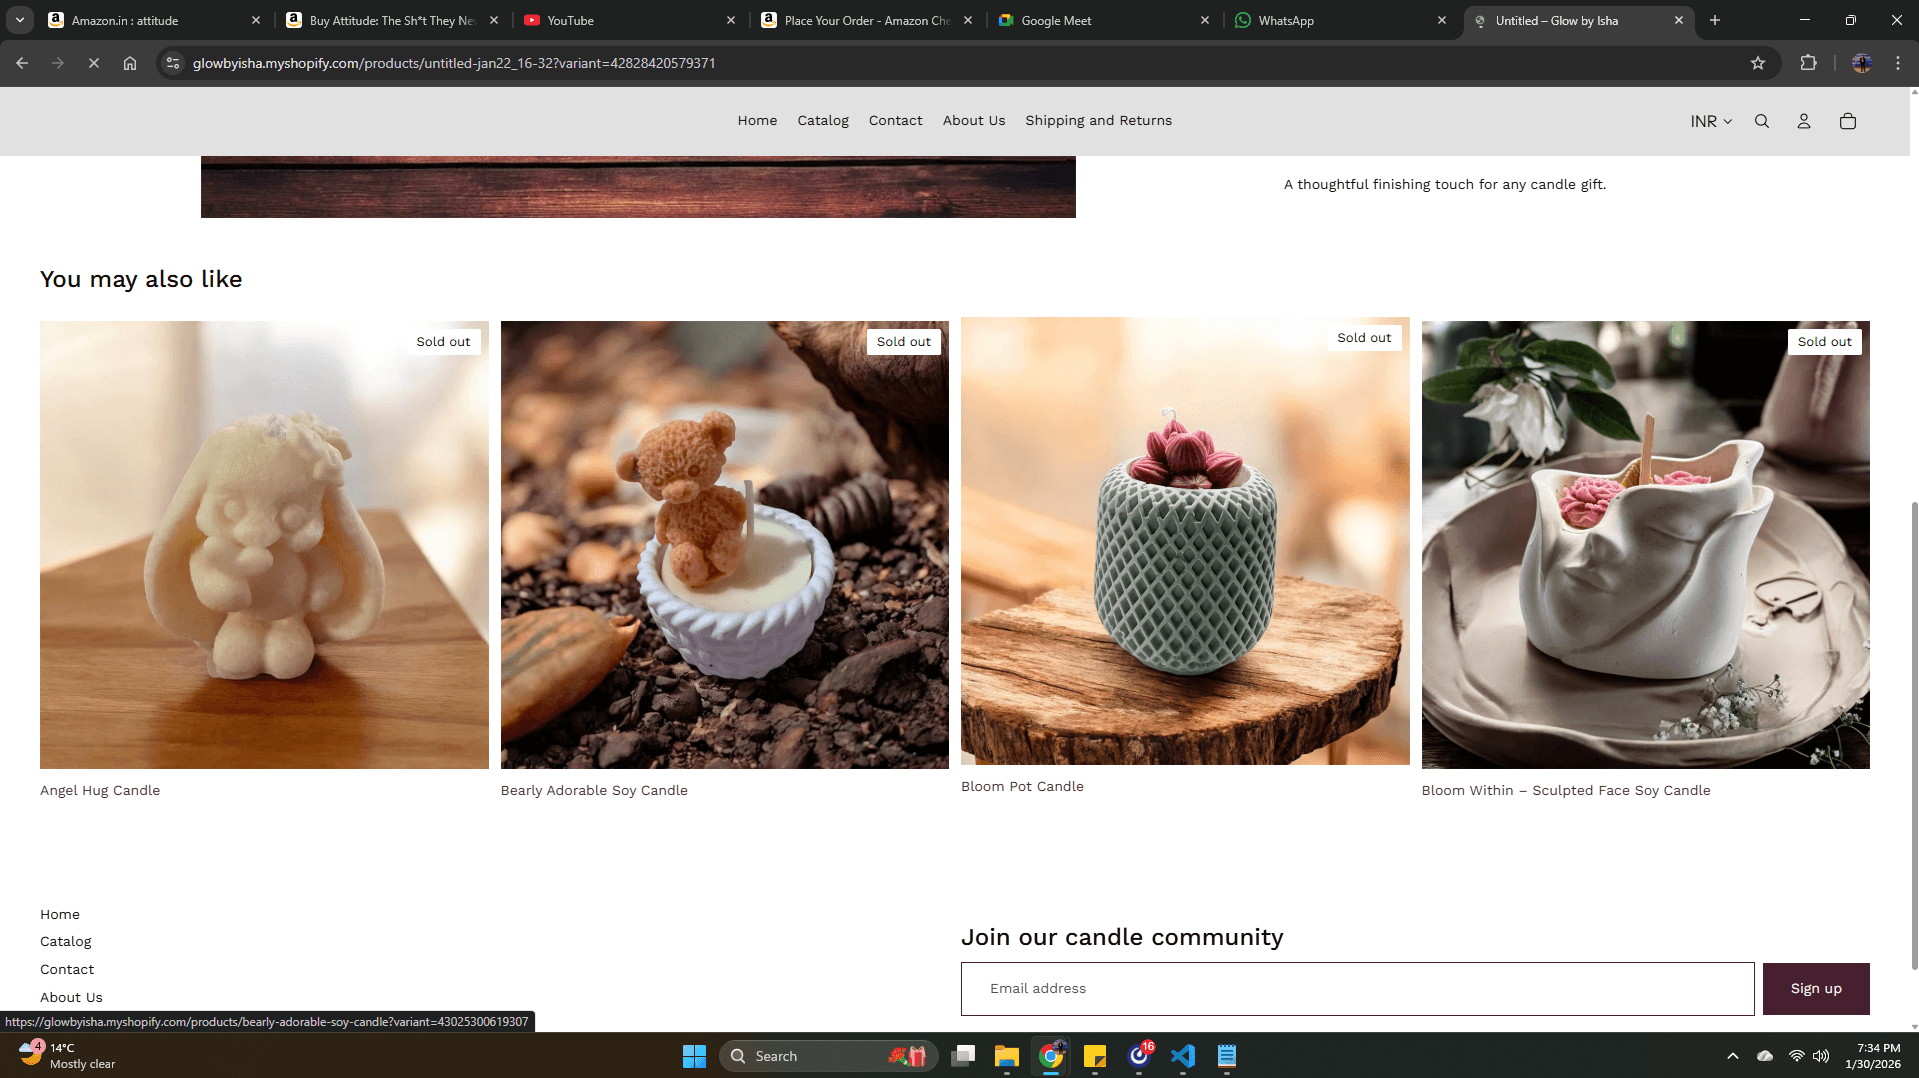Image resolution: width=1919 pixels, height=1078 pixels.
Task: Switch to the YouTube tab
Action: [x=630, y=20]
